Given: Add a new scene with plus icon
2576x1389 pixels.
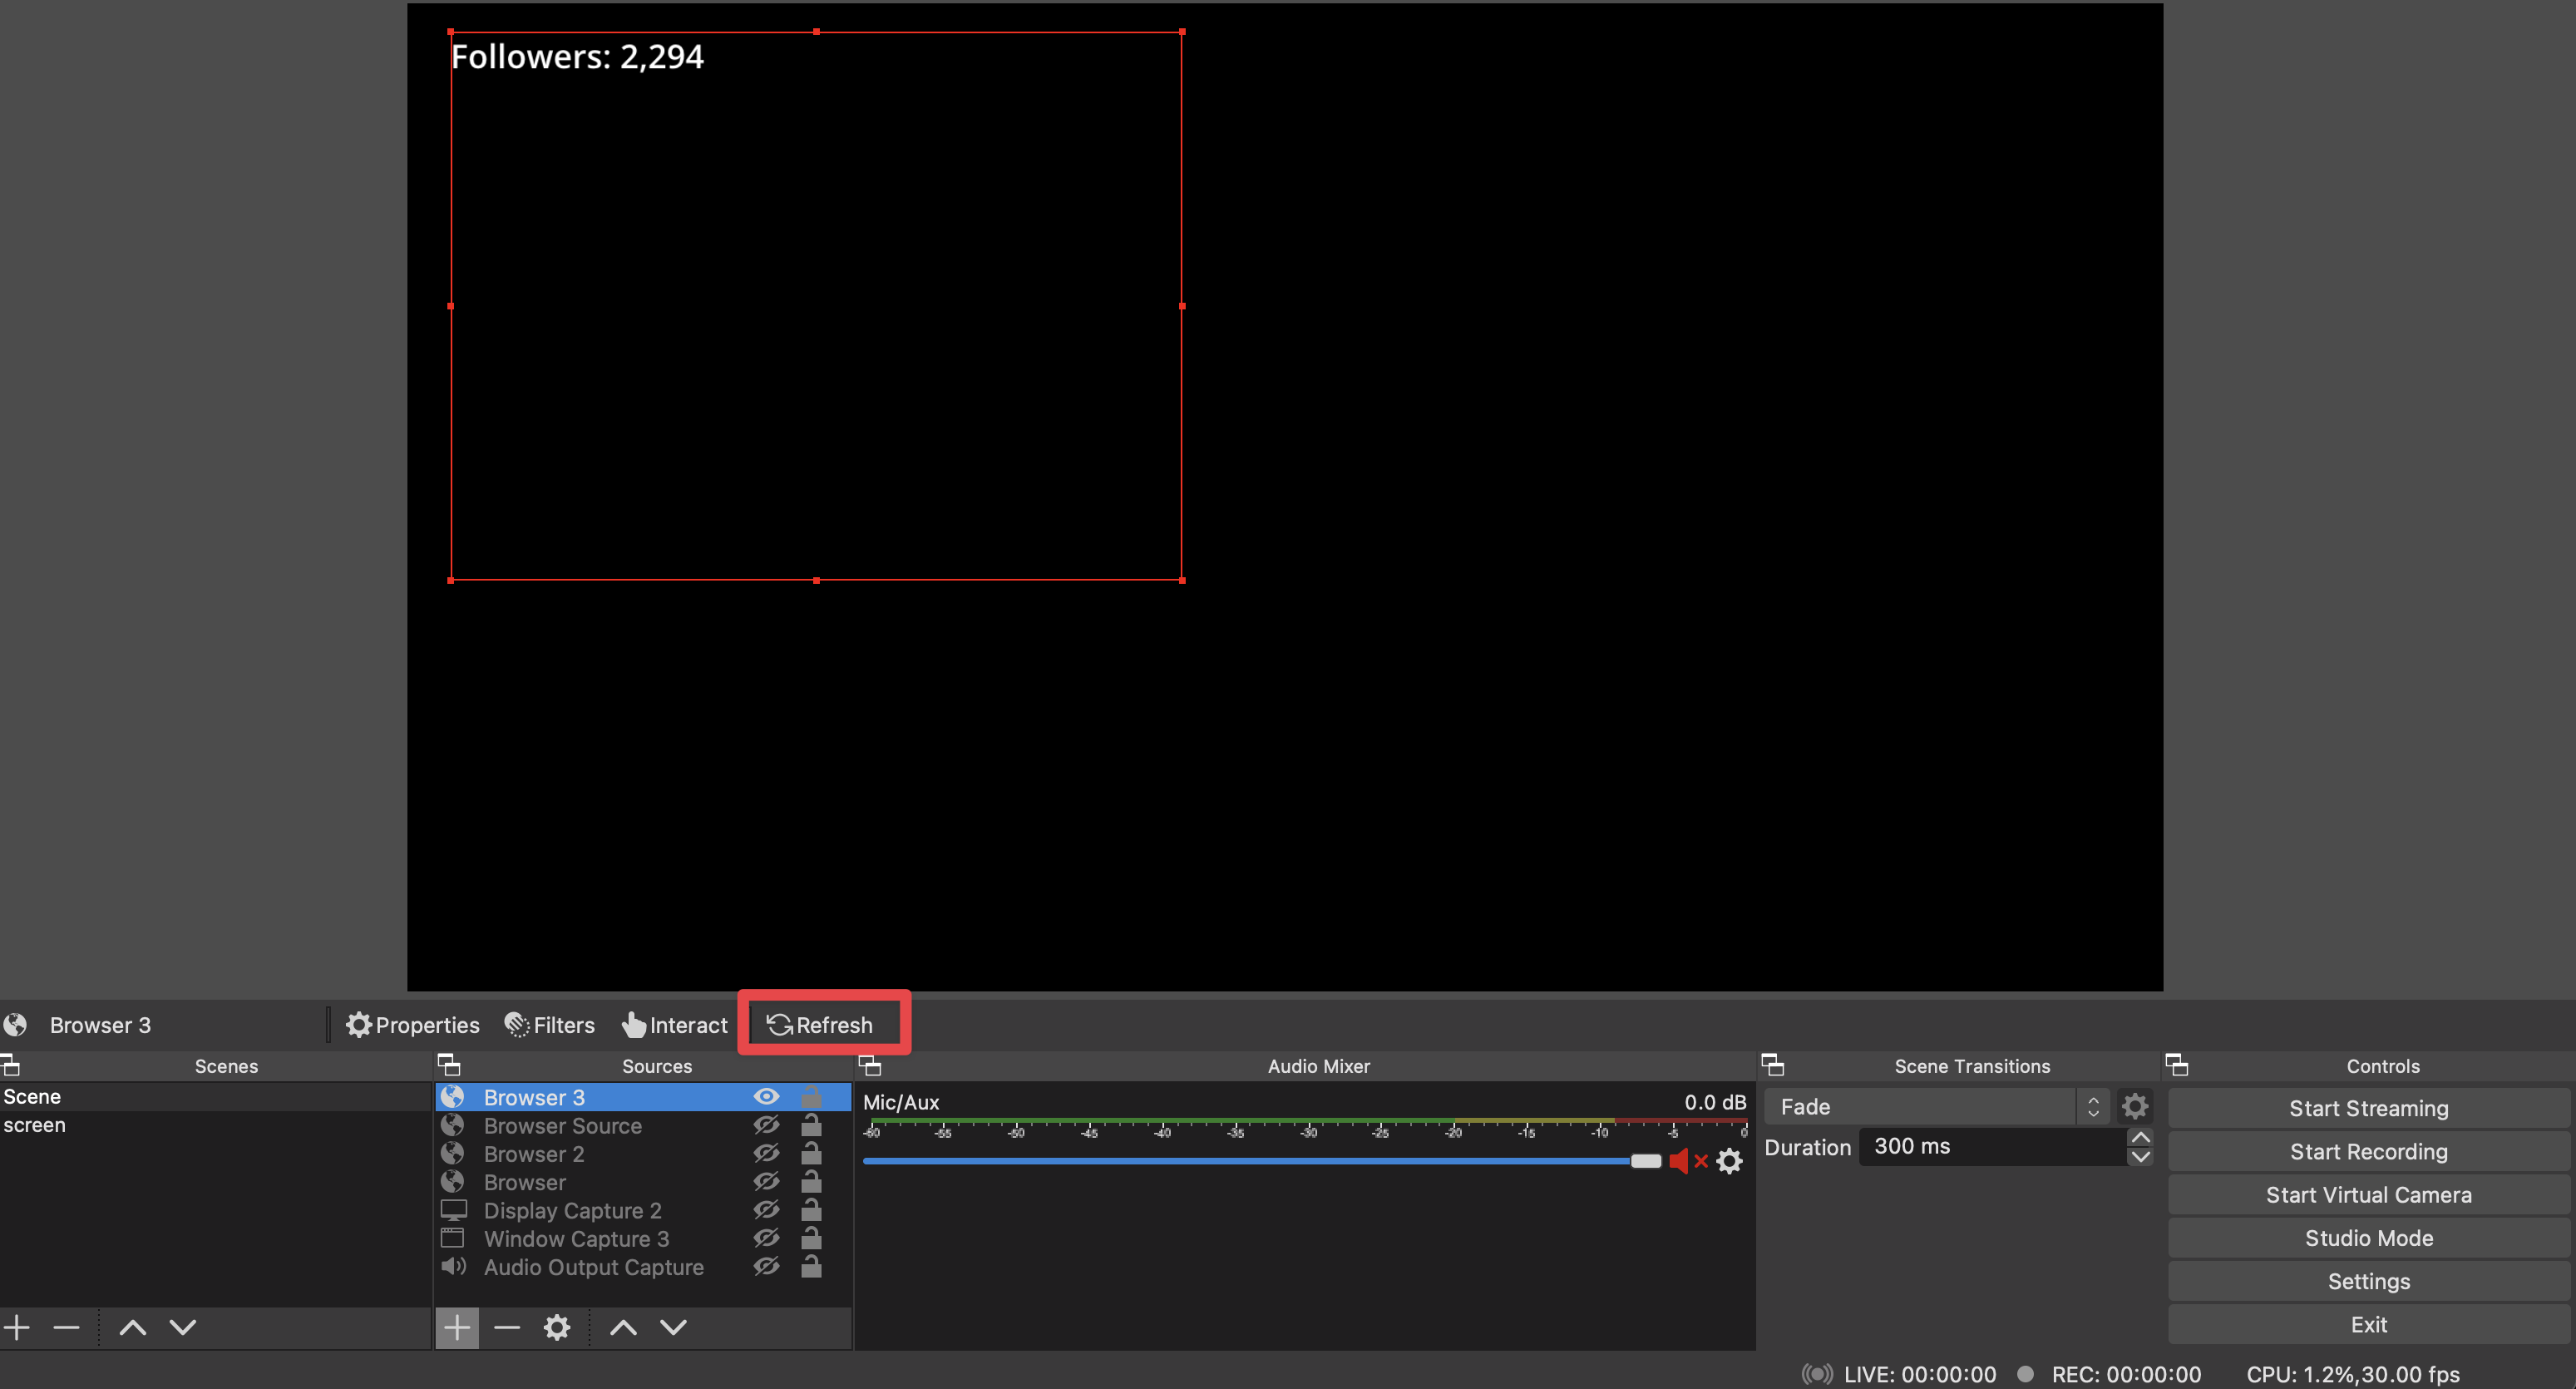Looking at the screenshot, I should [x=17, y=1327].
